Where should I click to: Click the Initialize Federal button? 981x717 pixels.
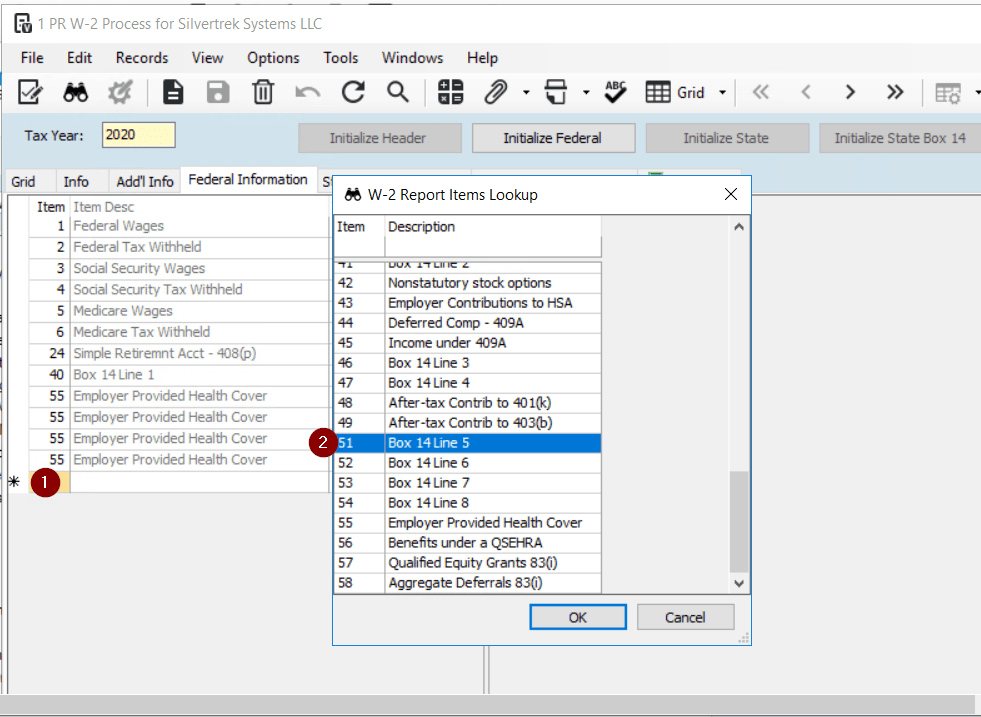coord(554,138)
